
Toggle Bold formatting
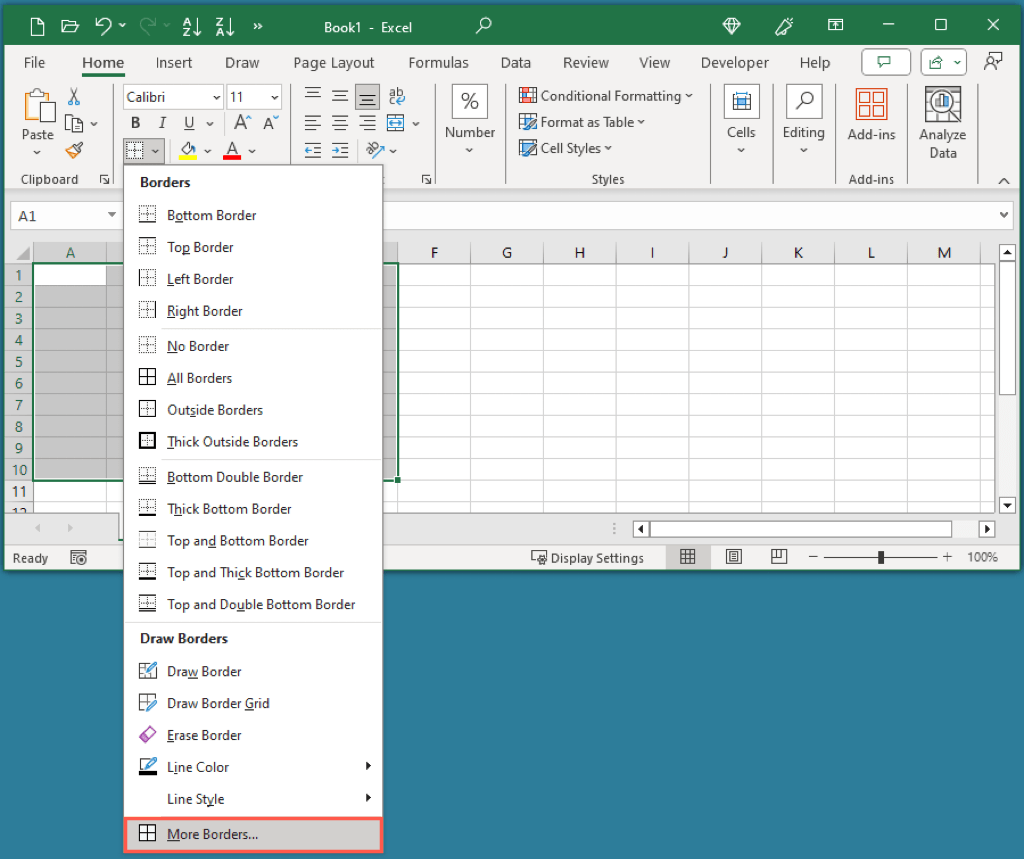click(x=136, y=123)
